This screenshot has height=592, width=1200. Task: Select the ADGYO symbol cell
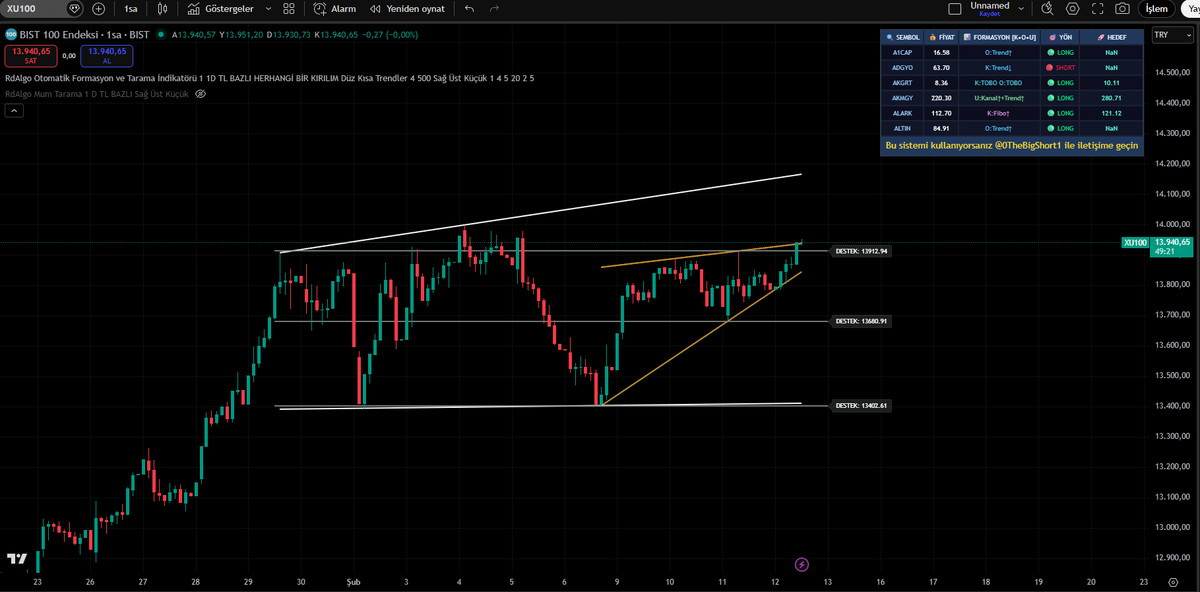coord(903,67)
